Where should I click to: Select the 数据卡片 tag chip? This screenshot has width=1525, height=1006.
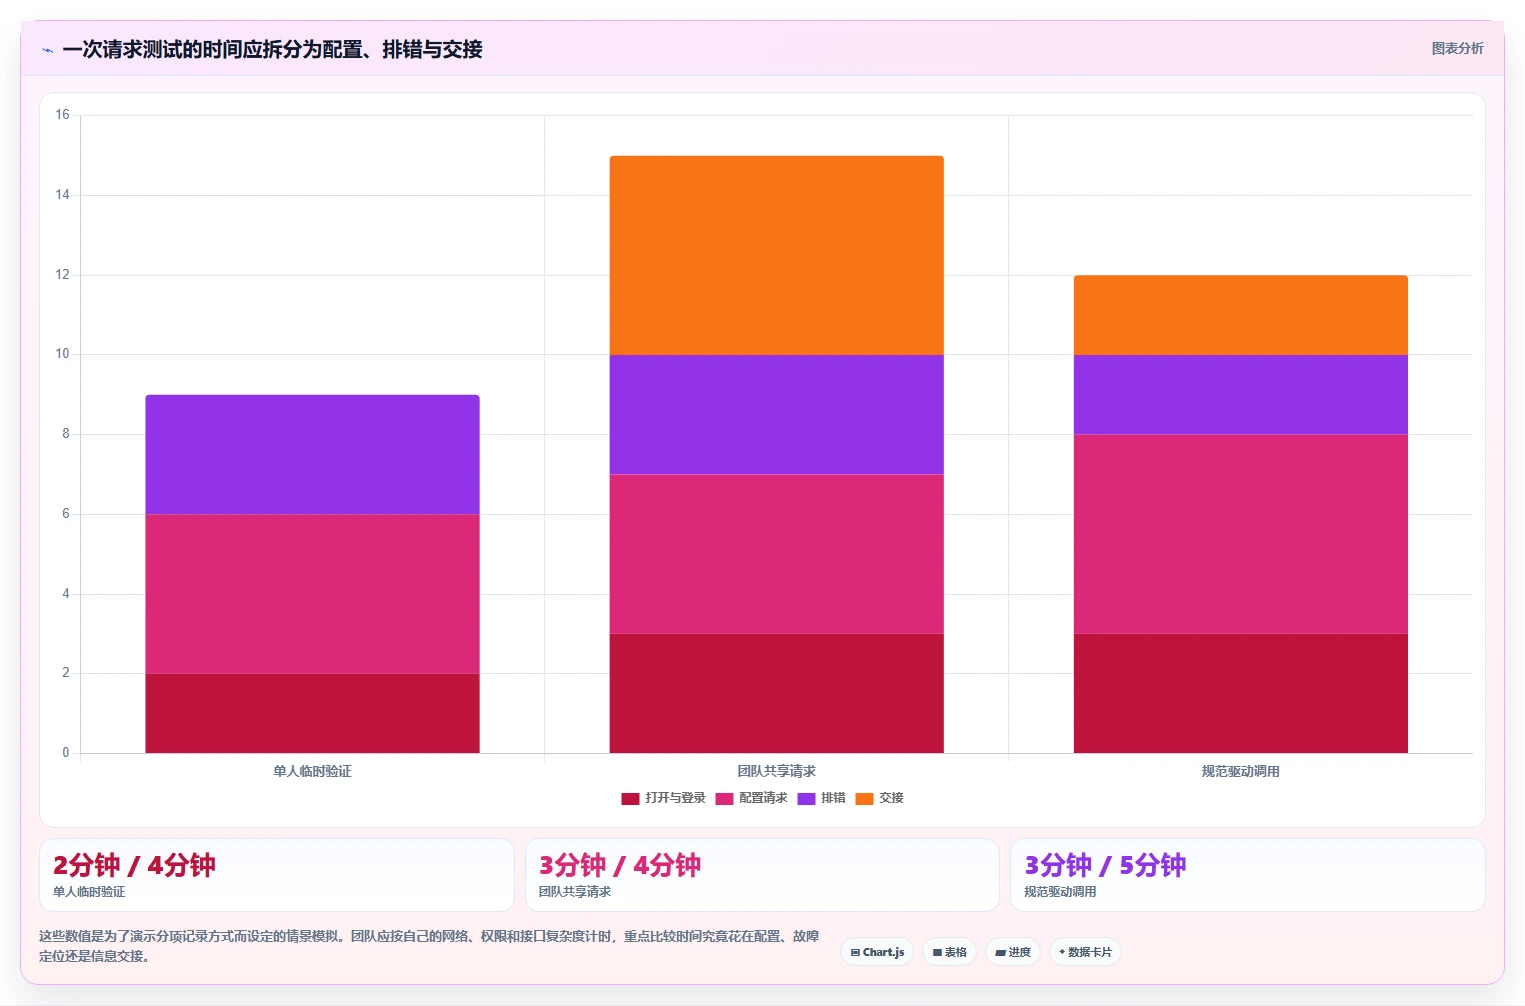[x=1085, y=952]
